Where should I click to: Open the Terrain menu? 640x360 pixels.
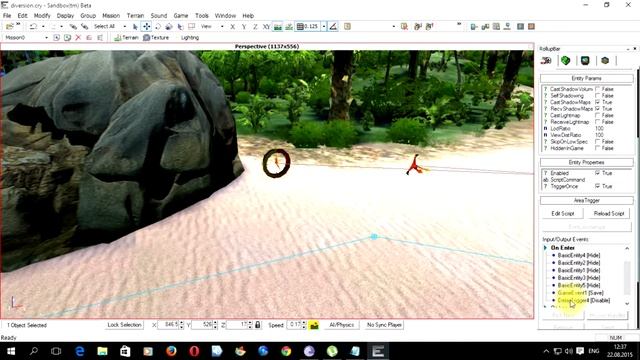(135, 16)
